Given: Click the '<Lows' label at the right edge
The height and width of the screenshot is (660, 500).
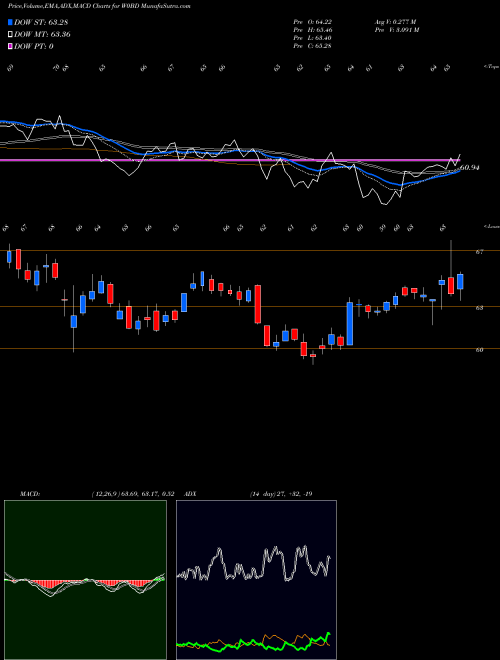Looking at the screenshot, I should click(x=491, y=226).
